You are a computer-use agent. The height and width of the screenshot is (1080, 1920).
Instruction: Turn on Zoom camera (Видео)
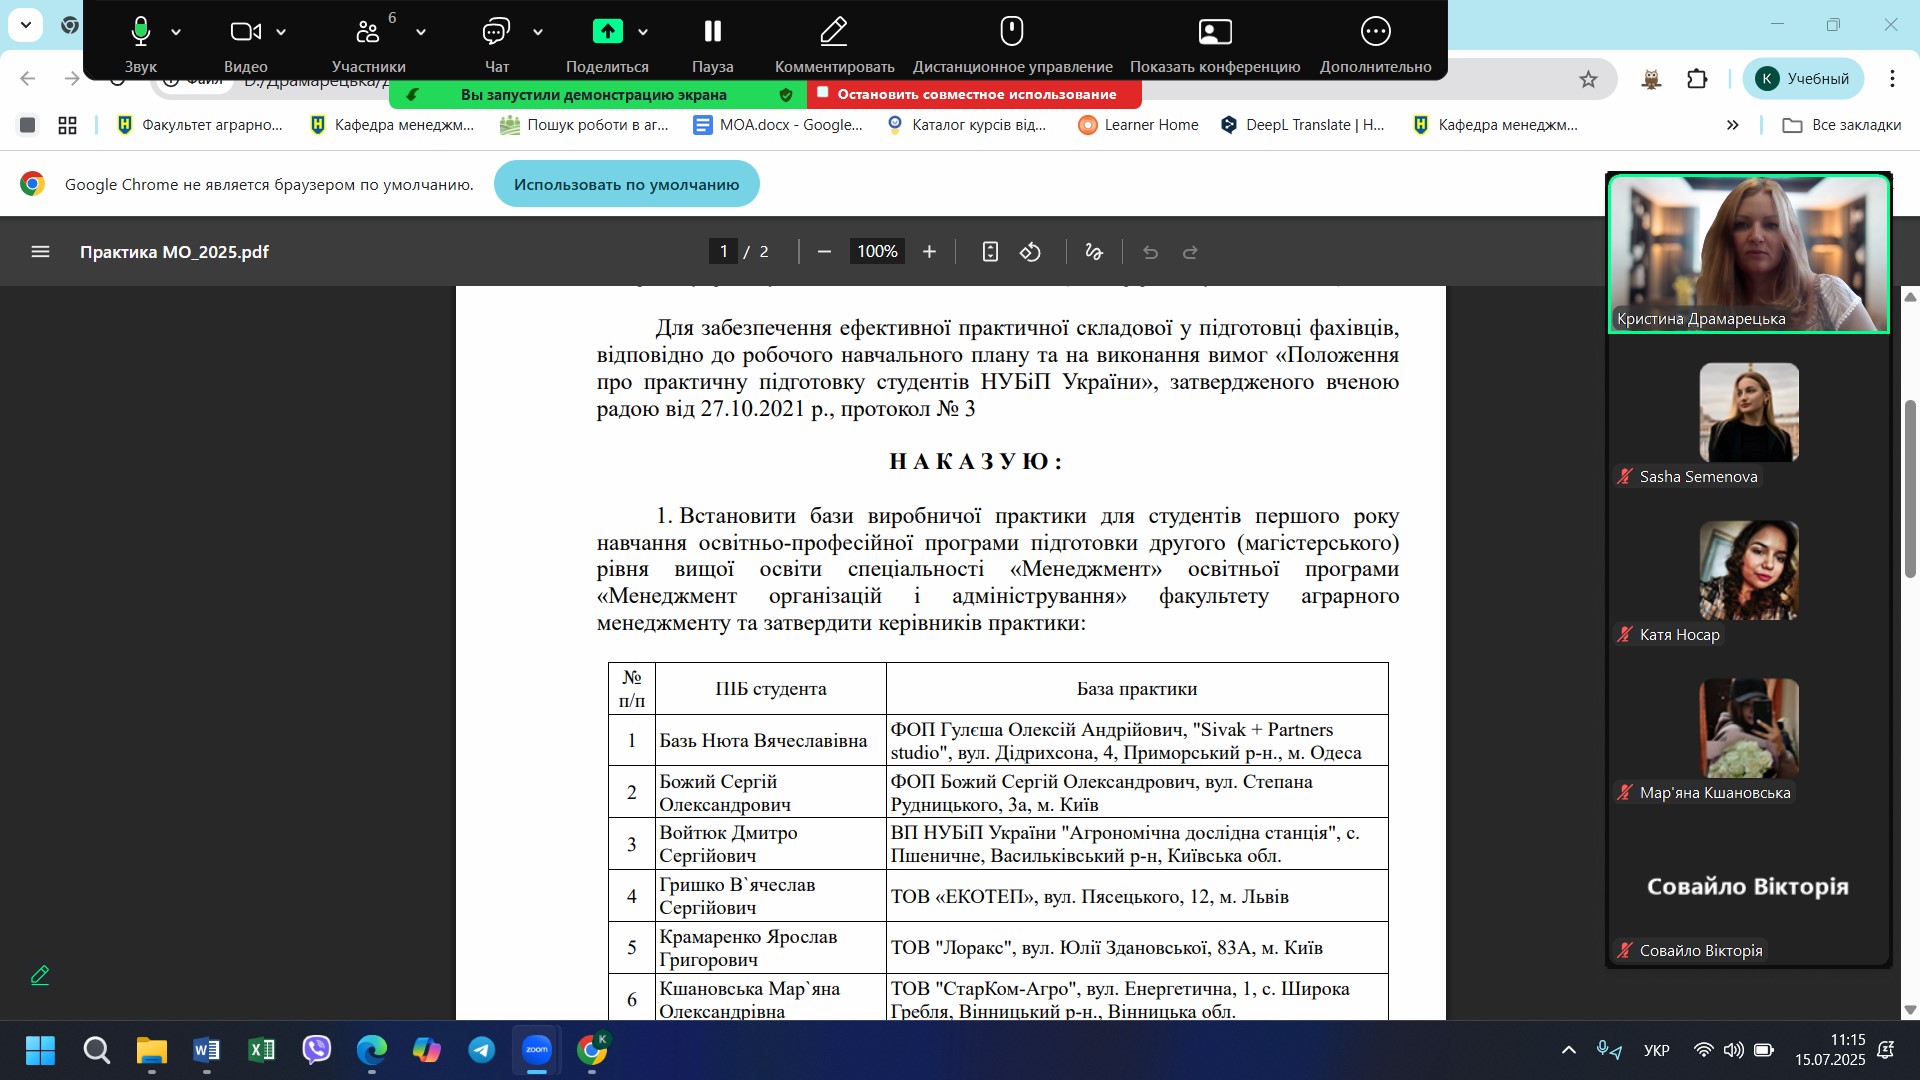(x=245, y=42)
